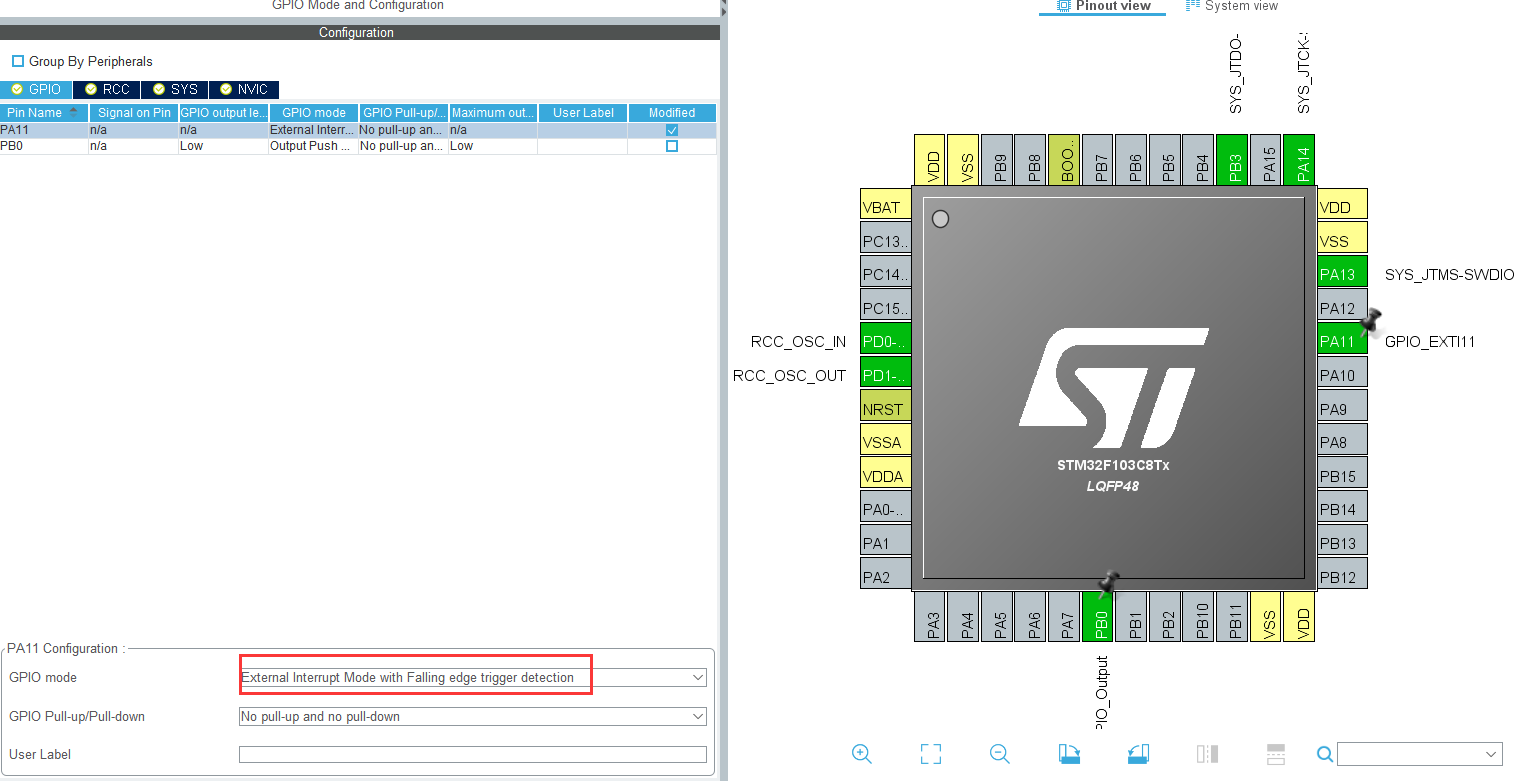Open the NVIC peripheral tab
The width and height of the screenshot is (1539, 781).
[243, 89]
